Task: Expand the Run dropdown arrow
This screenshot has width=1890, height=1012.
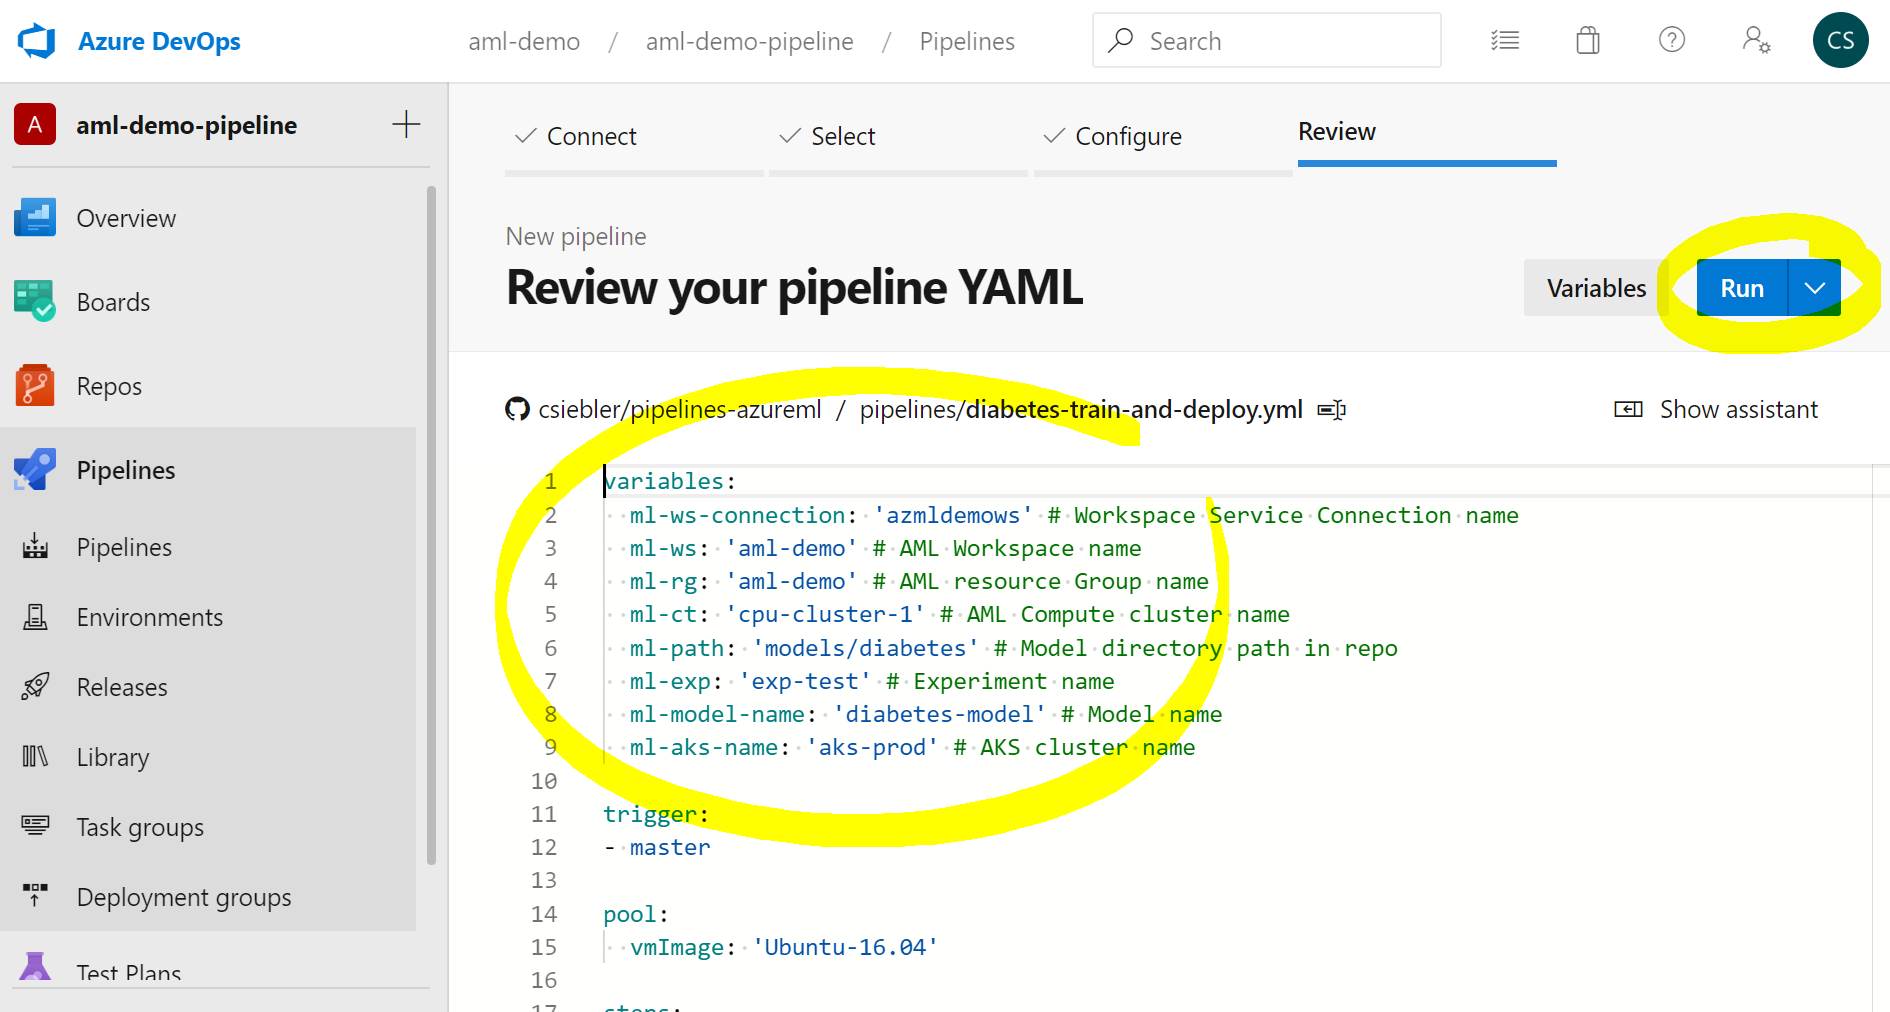Action: pos(1815,288)
